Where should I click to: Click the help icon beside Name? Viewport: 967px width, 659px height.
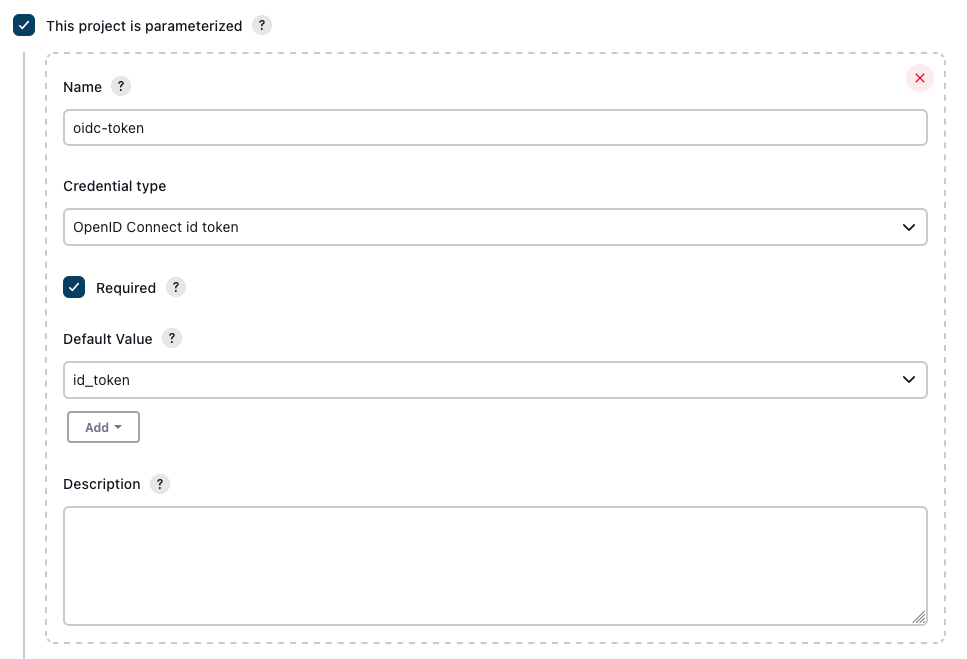[120, 86]
